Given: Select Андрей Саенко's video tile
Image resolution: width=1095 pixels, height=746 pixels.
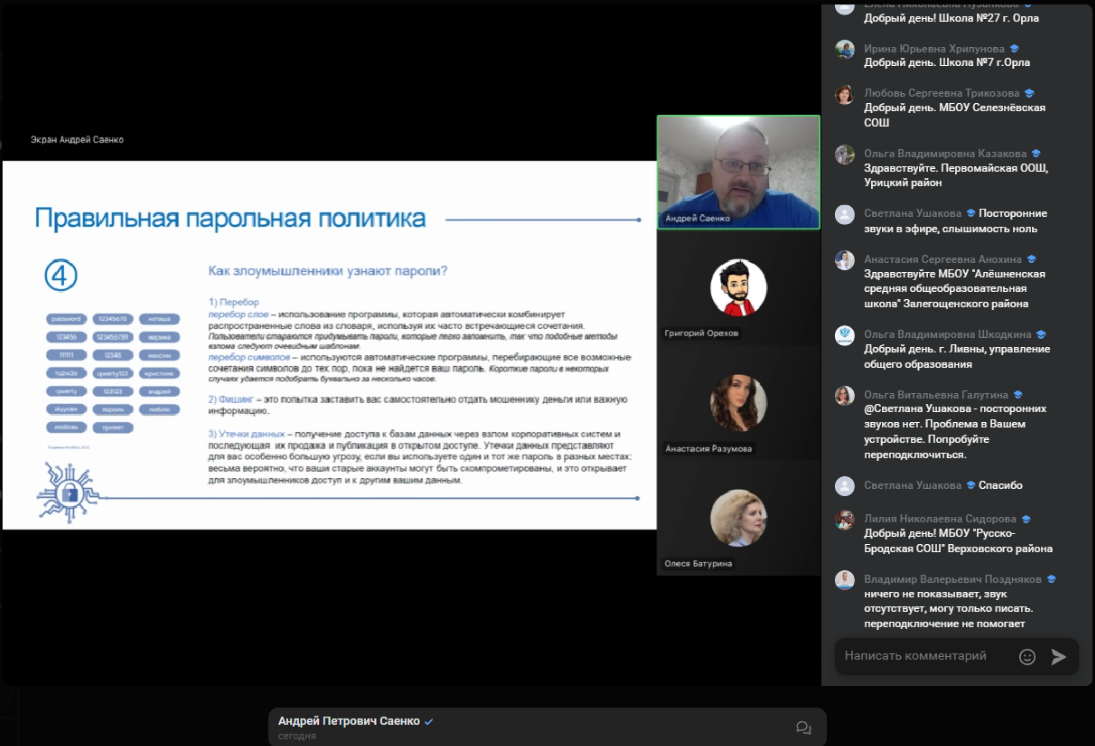Looking at the screenshot, I should 738,172.
